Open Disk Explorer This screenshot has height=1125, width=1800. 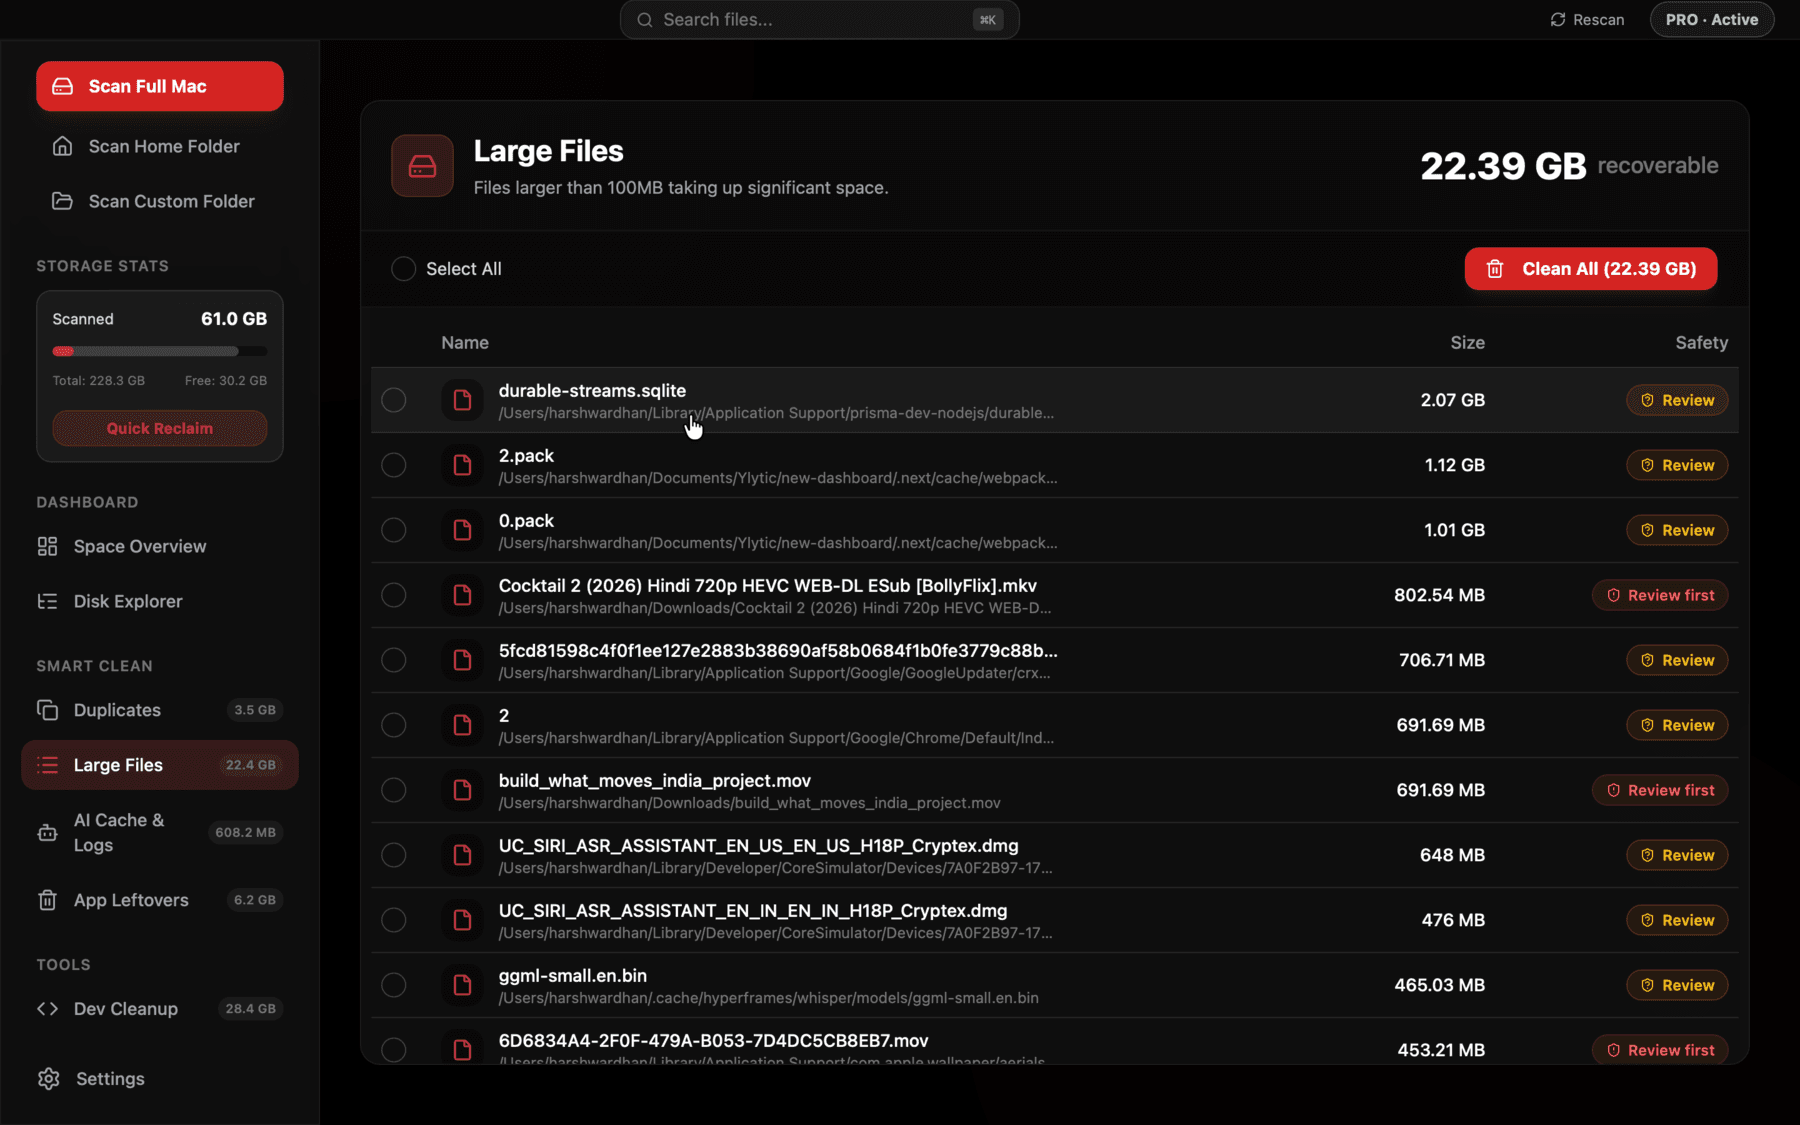(x=160, y=601)
